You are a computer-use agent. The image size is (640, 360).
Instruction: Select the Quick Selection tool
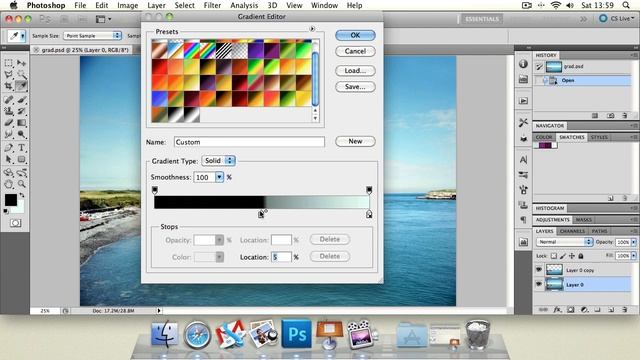(x=21, y=74)
